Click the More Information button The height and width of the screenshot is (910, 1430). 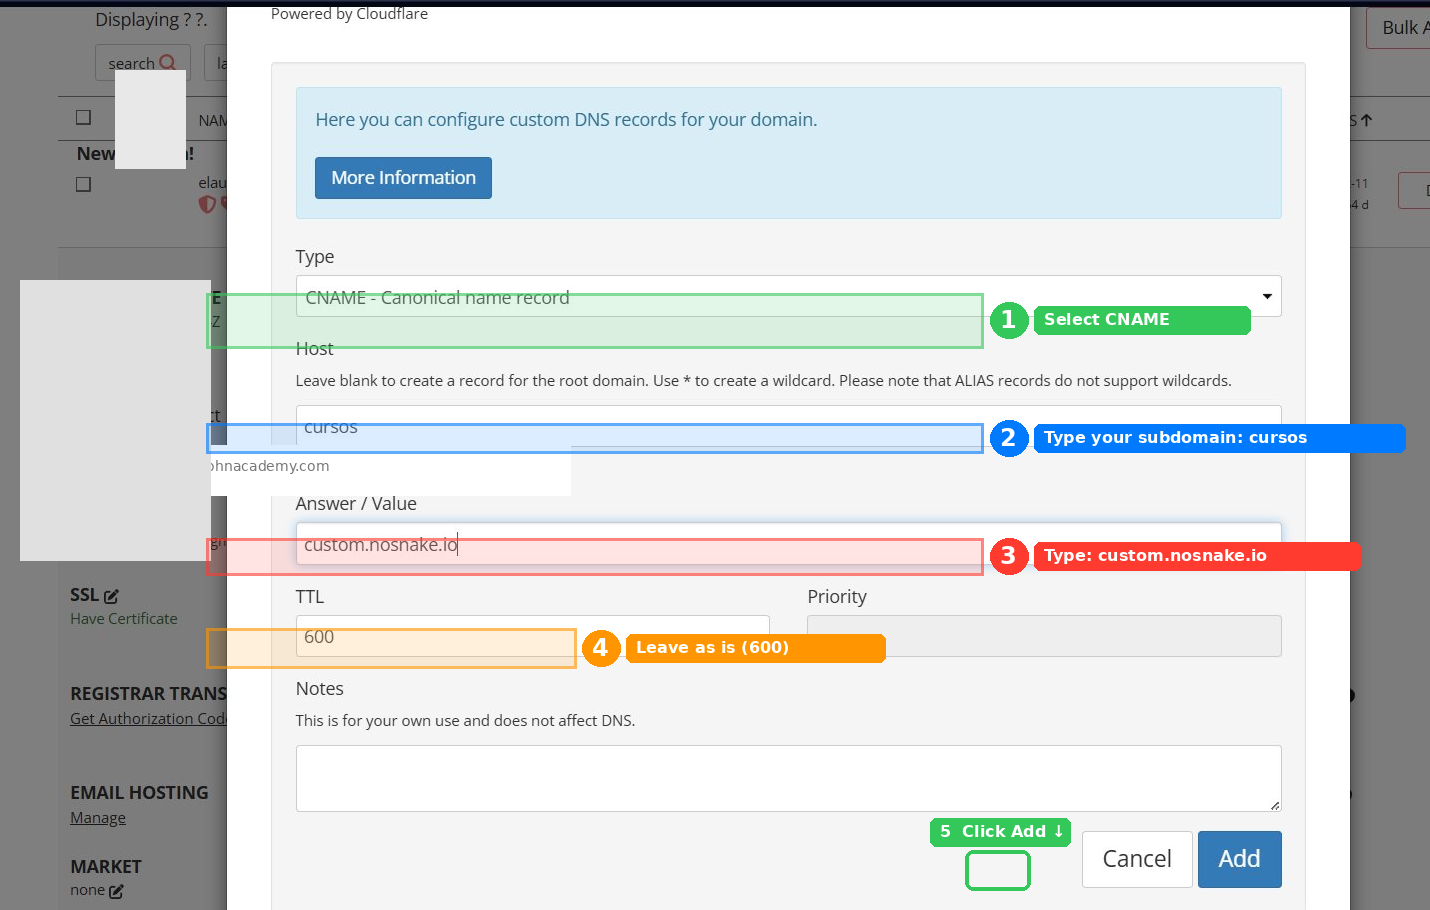403,178
